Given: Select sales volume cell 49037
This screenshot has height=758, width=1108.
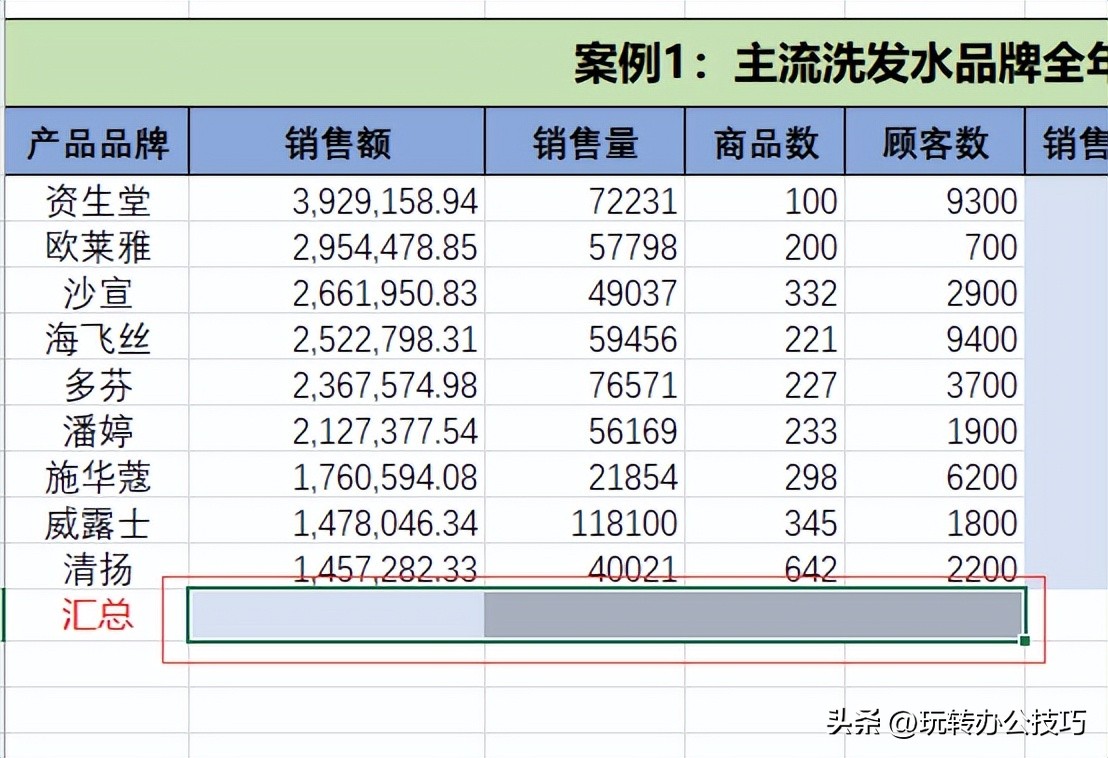Looking at the screenshot, I should point(585,291).
